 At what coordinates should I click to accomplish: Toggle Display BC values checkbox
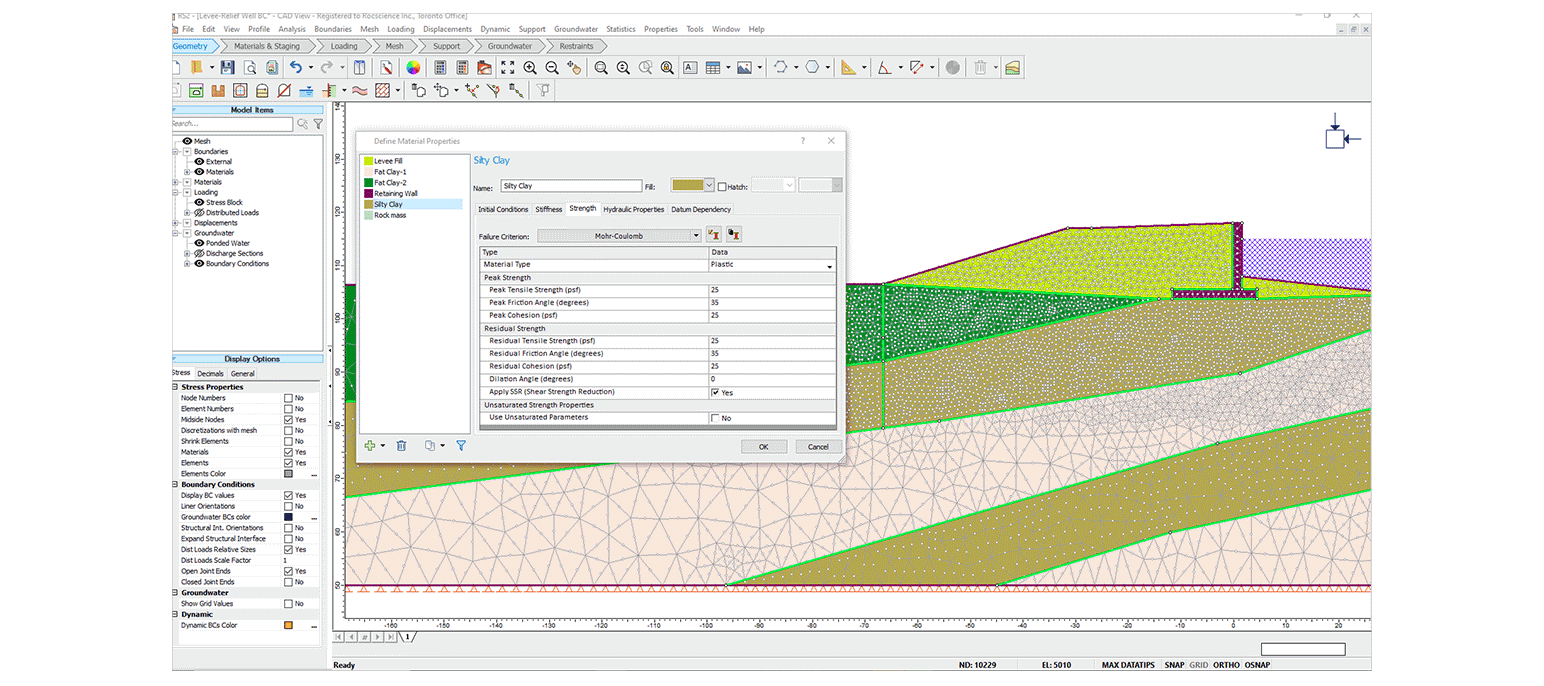[x=288, y=495]
